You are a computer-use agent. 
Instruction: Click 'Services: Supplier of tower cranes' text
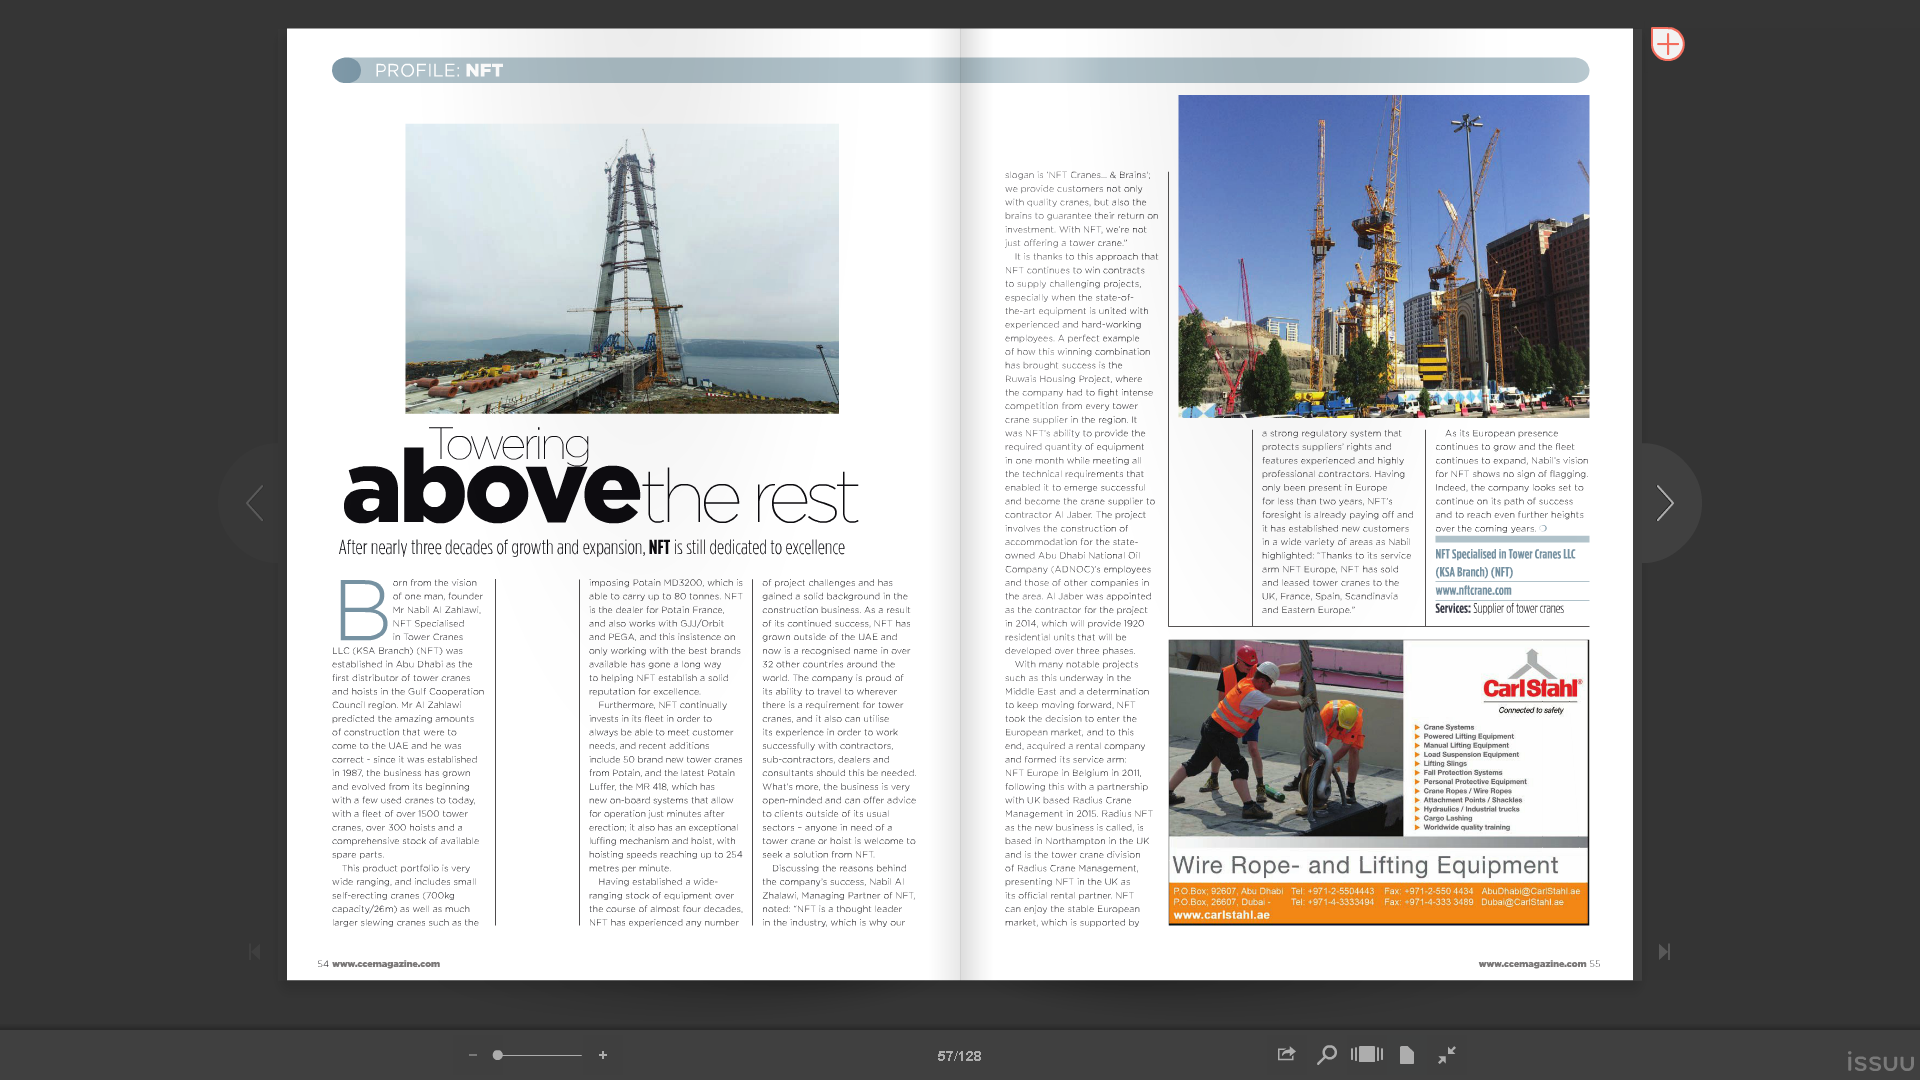[1499, 608]
